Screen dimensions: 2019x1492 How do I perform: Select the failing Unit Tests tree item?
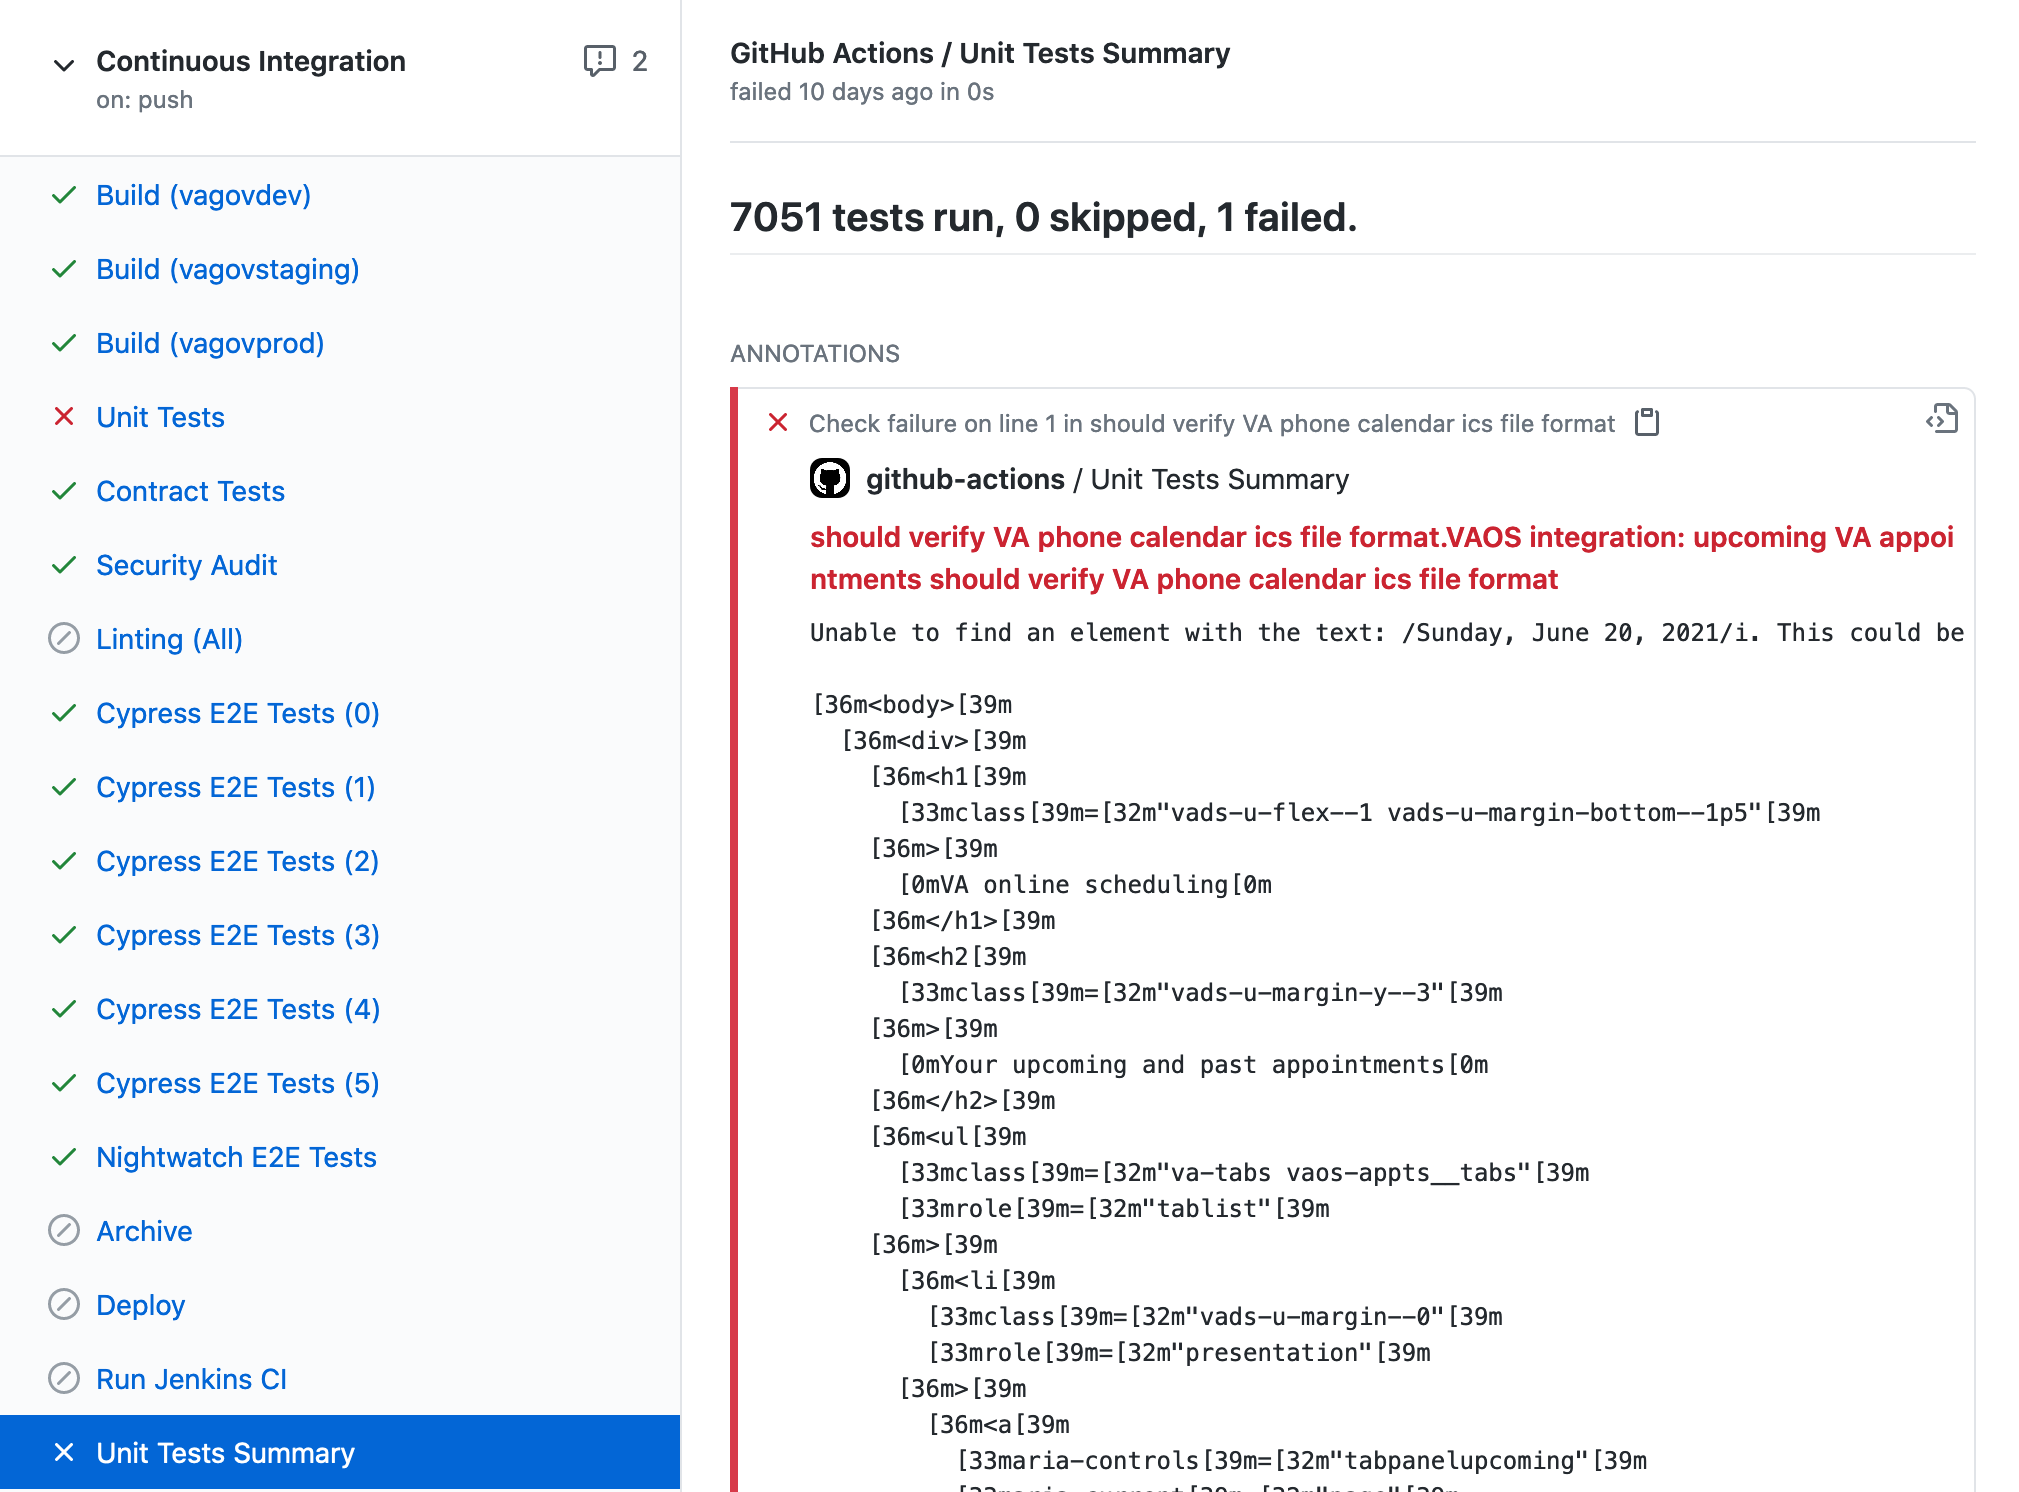point(160,417)
